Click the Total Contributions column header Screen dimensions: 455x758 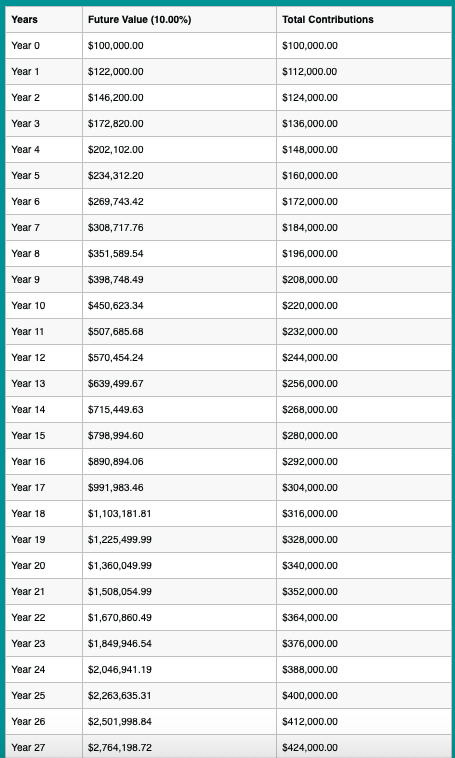pos(328,20)
